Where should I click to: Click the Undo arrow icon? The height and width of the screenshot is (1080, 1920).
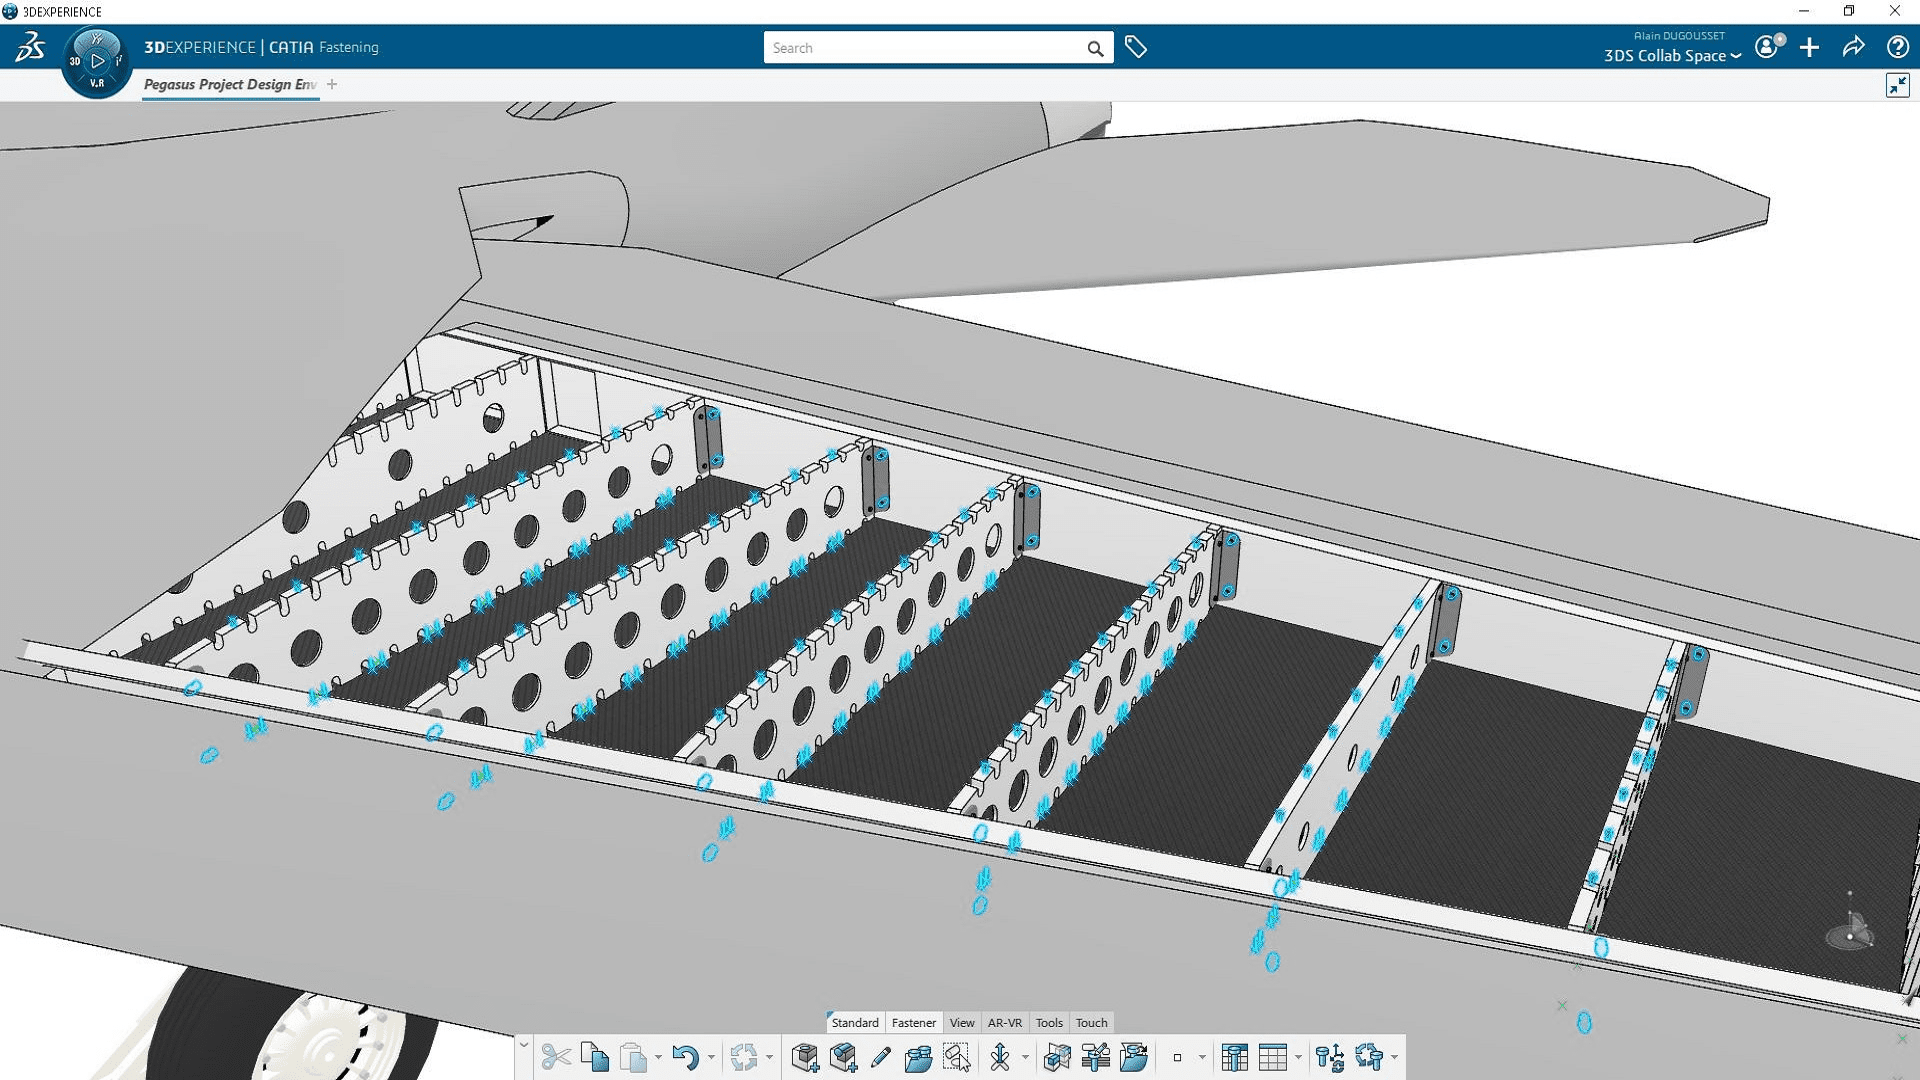point(685,1057)
